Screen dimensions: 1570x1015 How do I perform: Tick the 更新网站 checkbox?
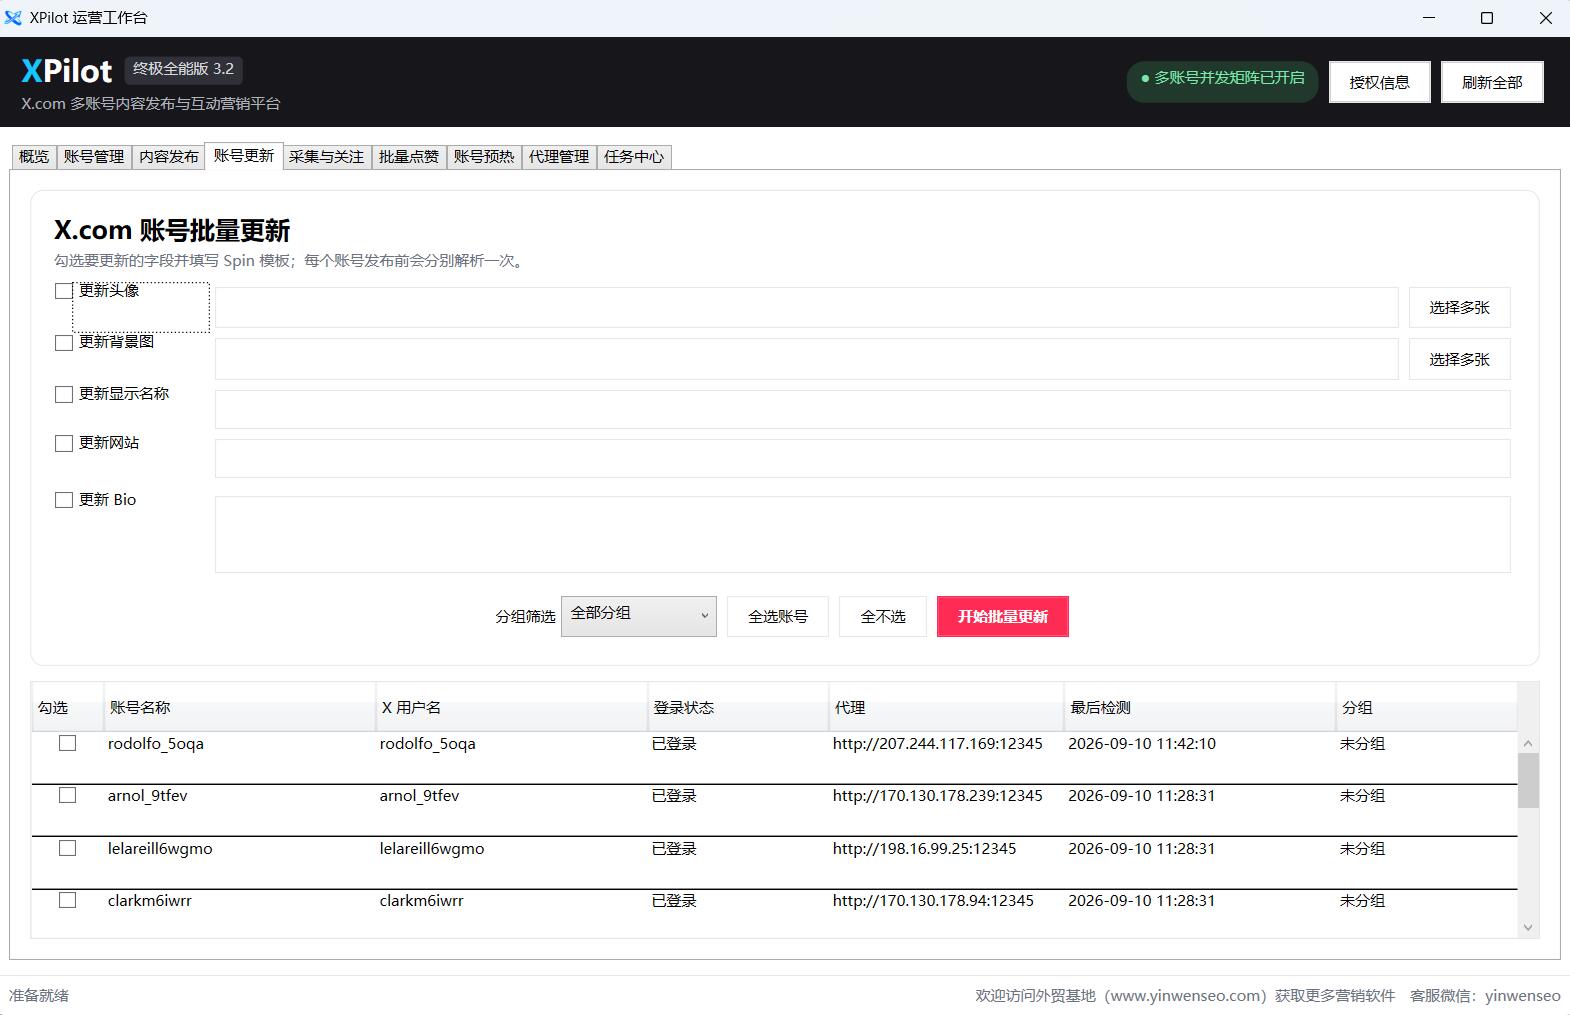coord(64,443)
